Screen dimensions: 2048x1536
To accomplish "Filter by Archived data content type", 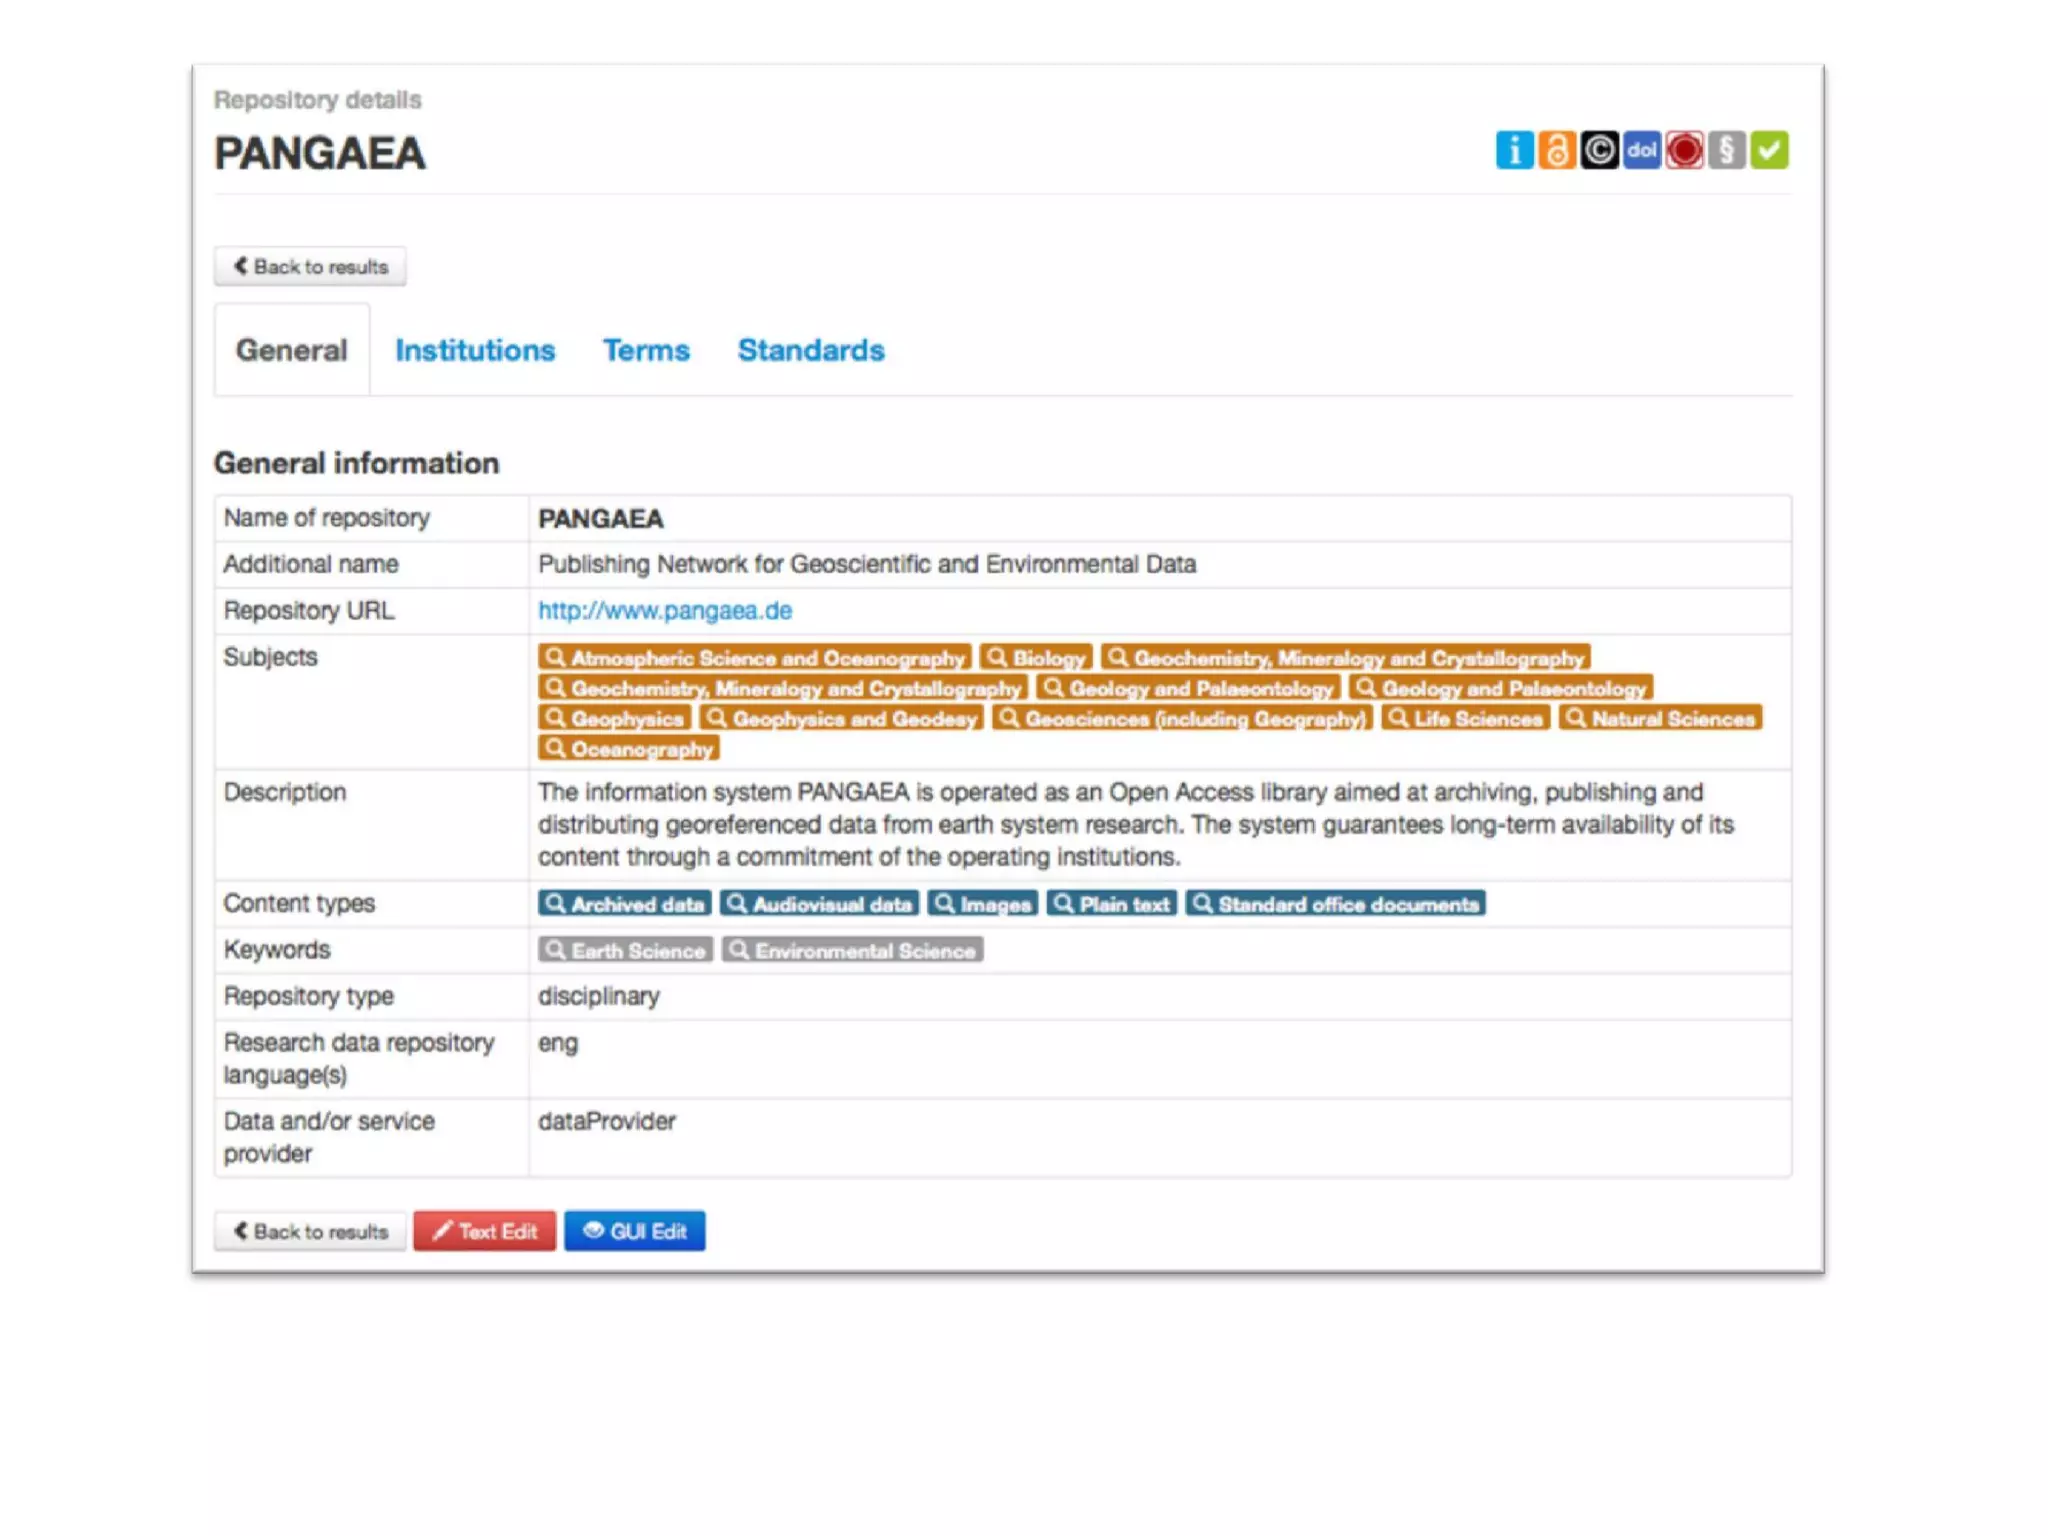I will [625, 904].
